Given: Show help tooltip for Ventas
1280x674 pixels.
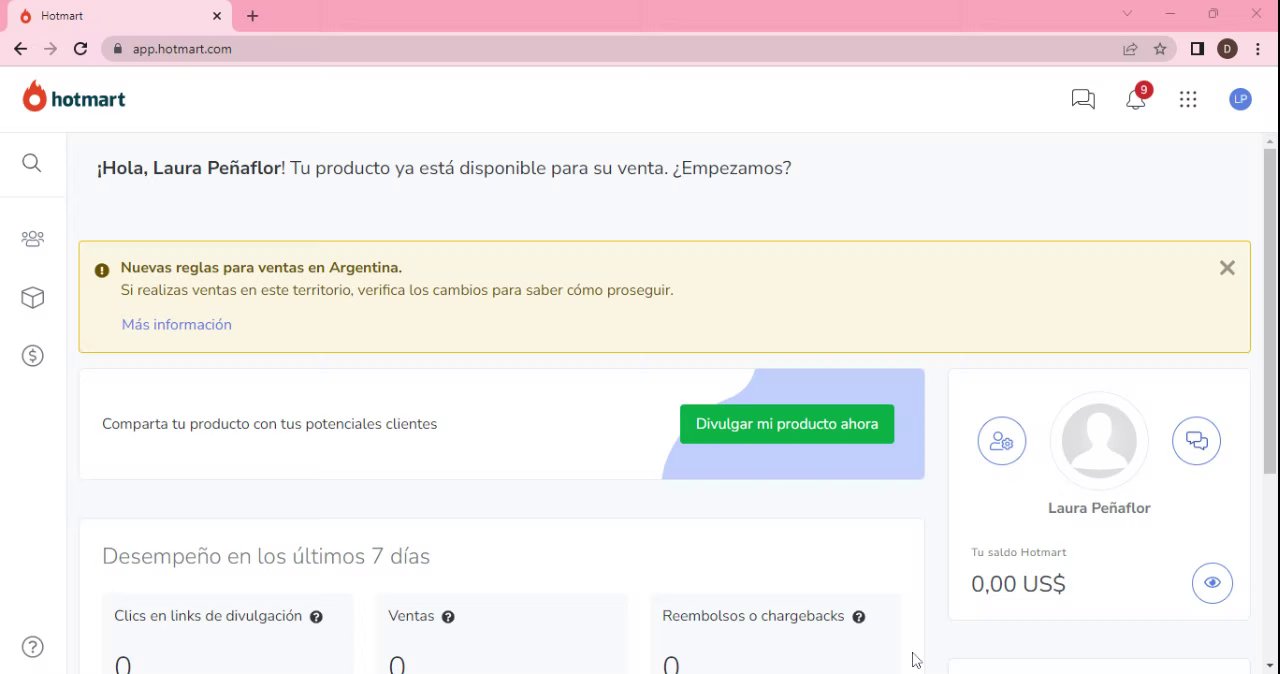Looking at the screenshot, I should coord(448,617).
